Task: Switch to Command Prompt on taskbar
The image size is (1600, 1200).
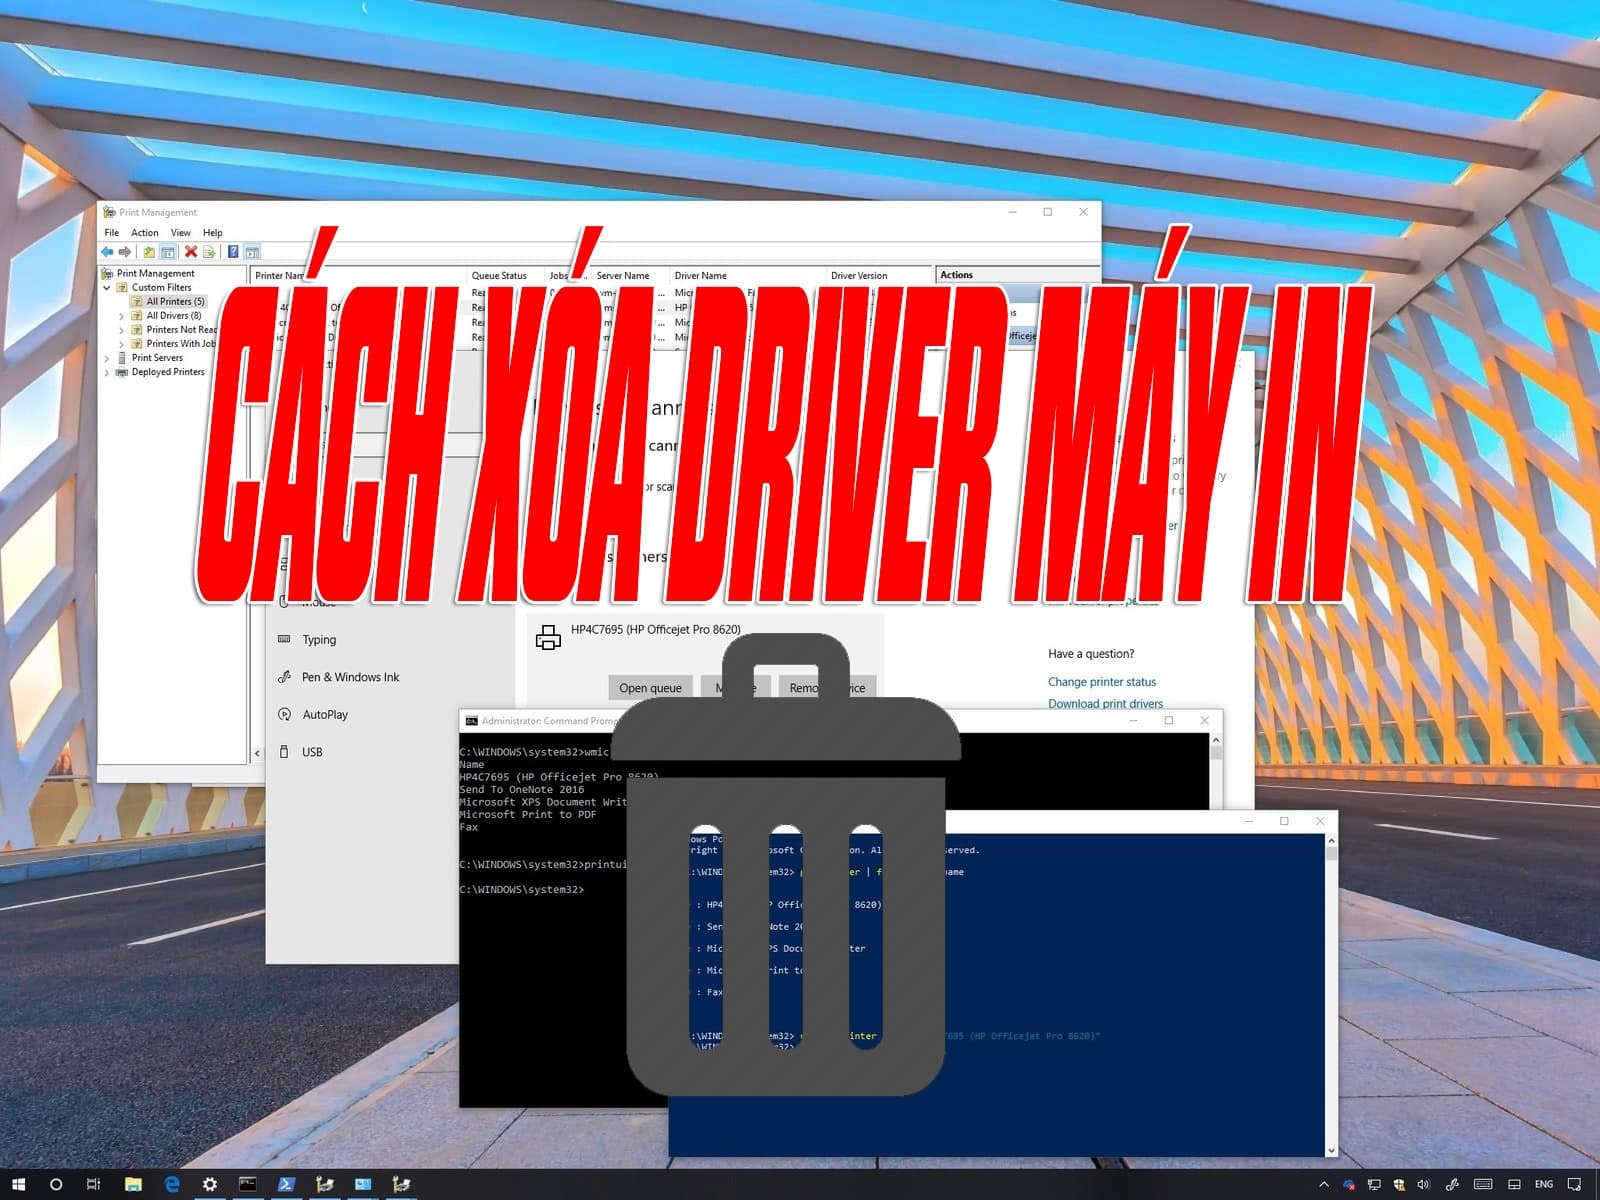Action: pos(247,1184)
